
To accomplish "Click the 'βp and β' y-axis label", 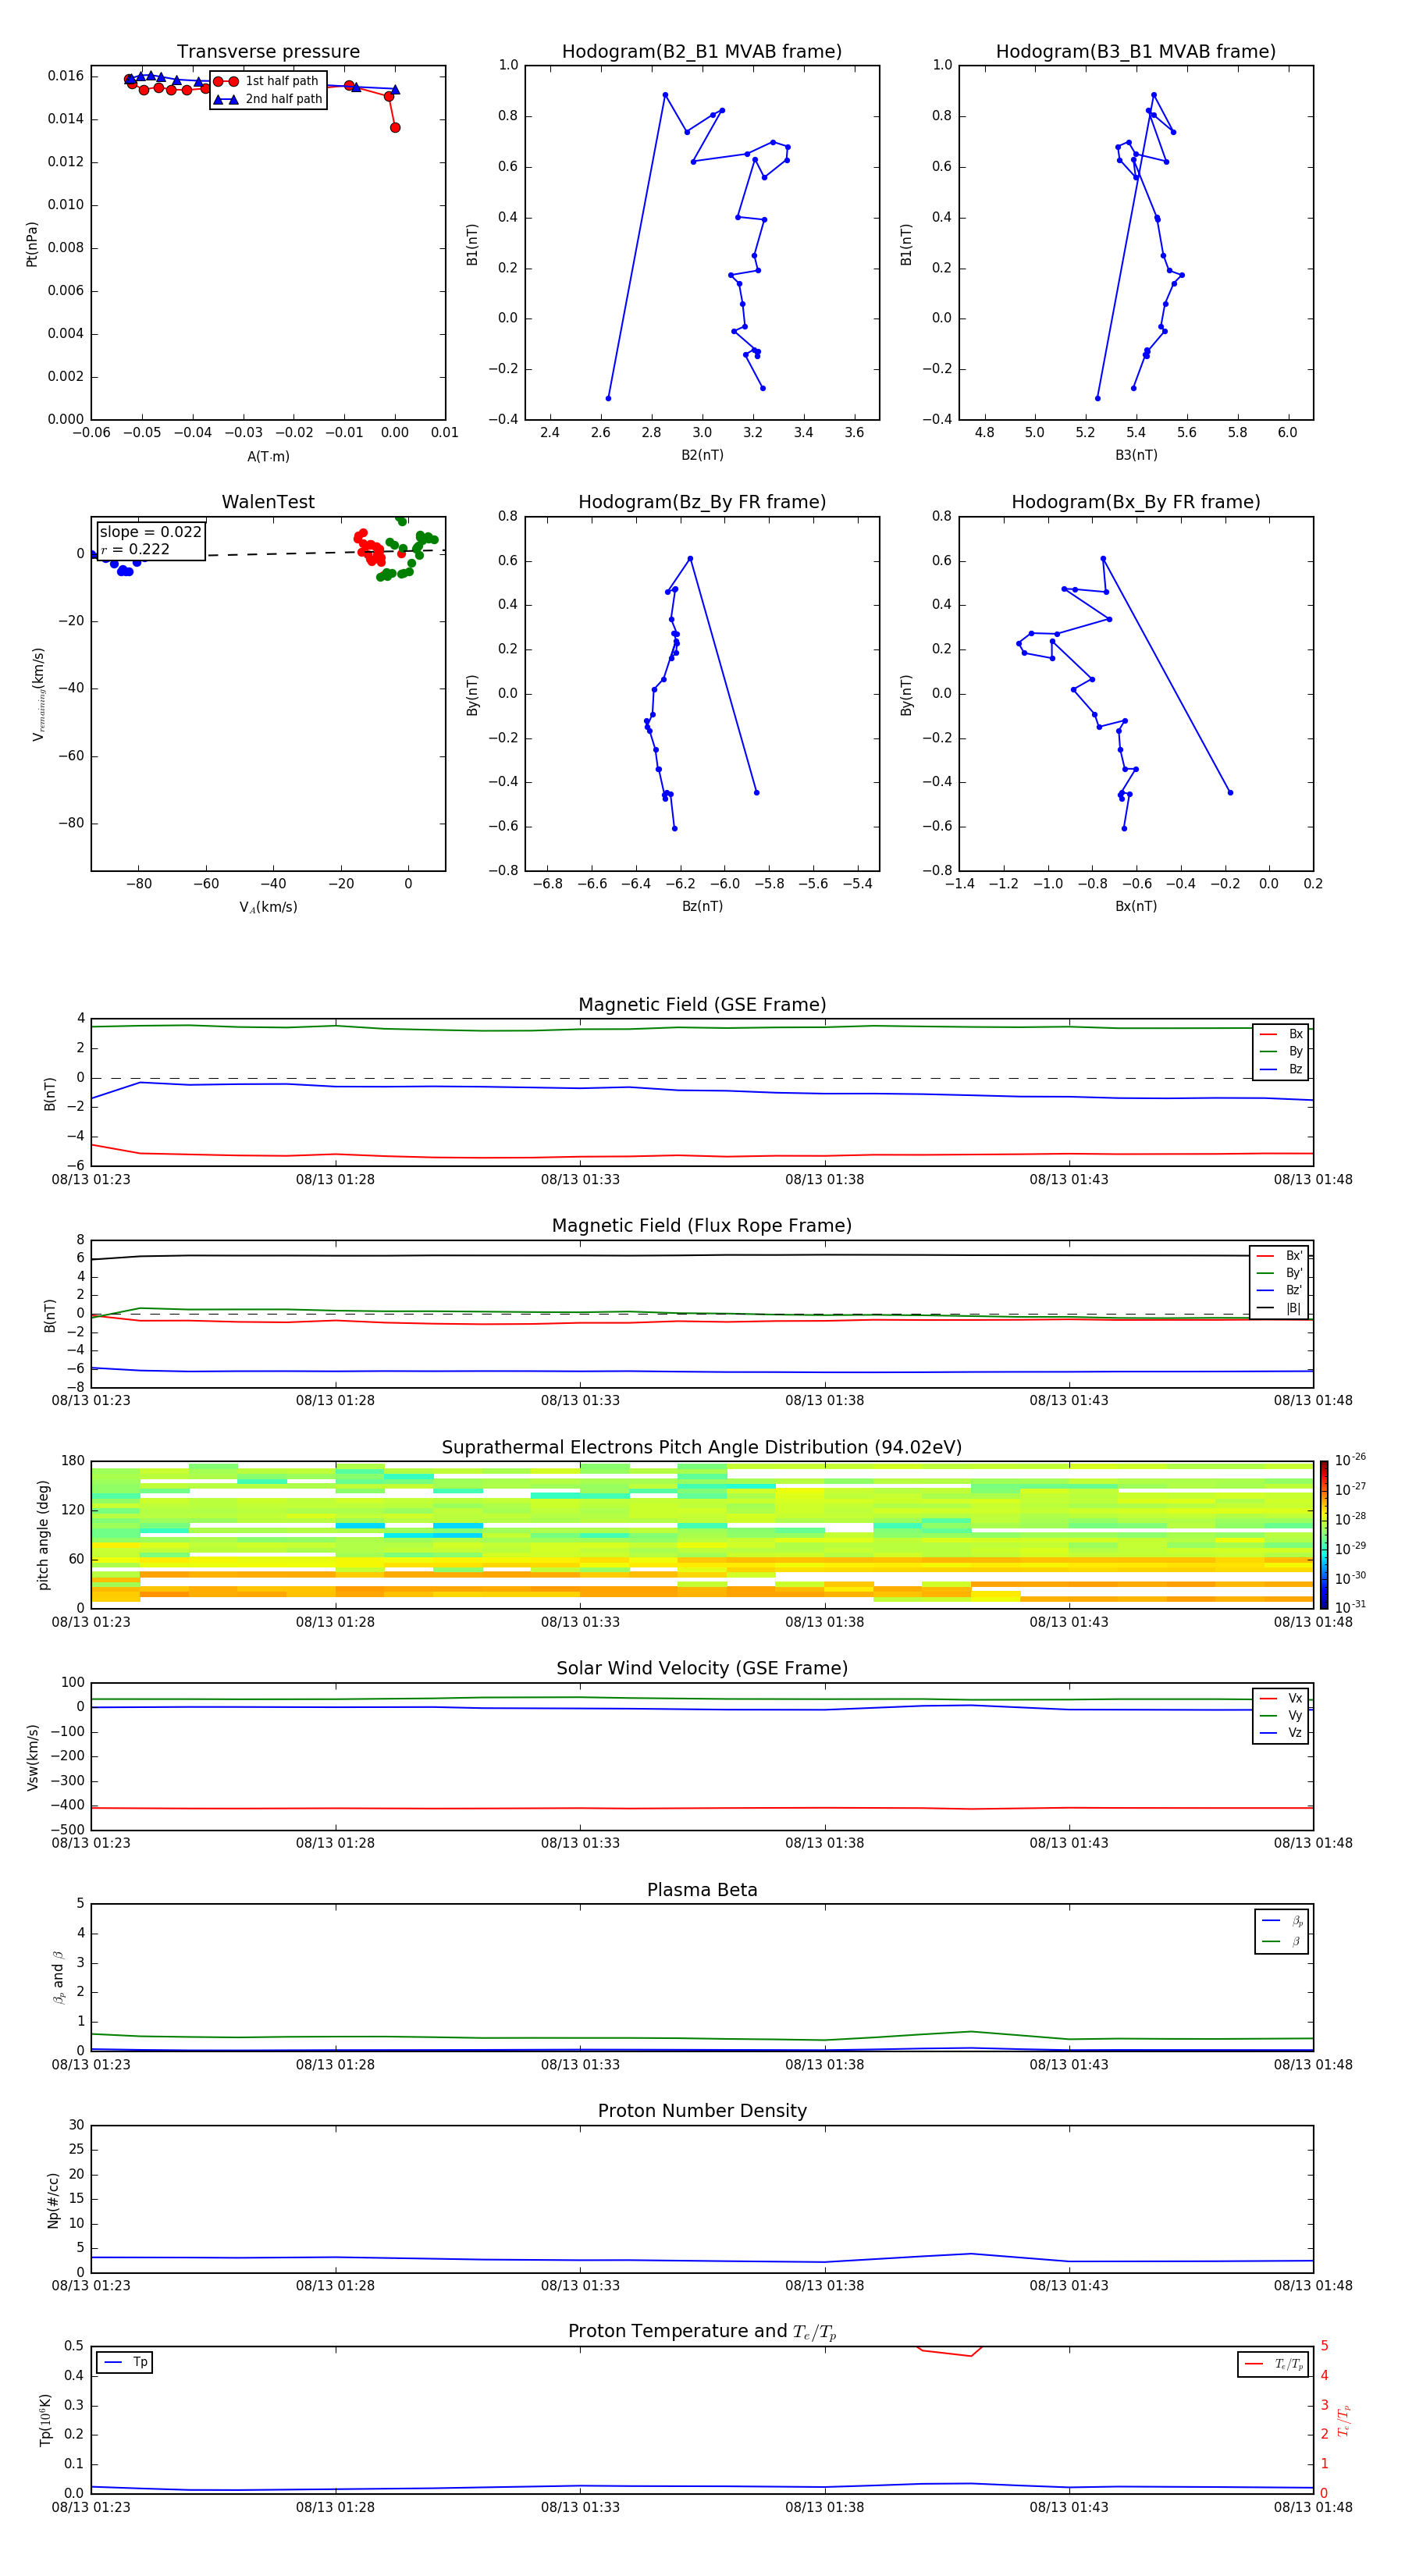I will (58, 1977).
